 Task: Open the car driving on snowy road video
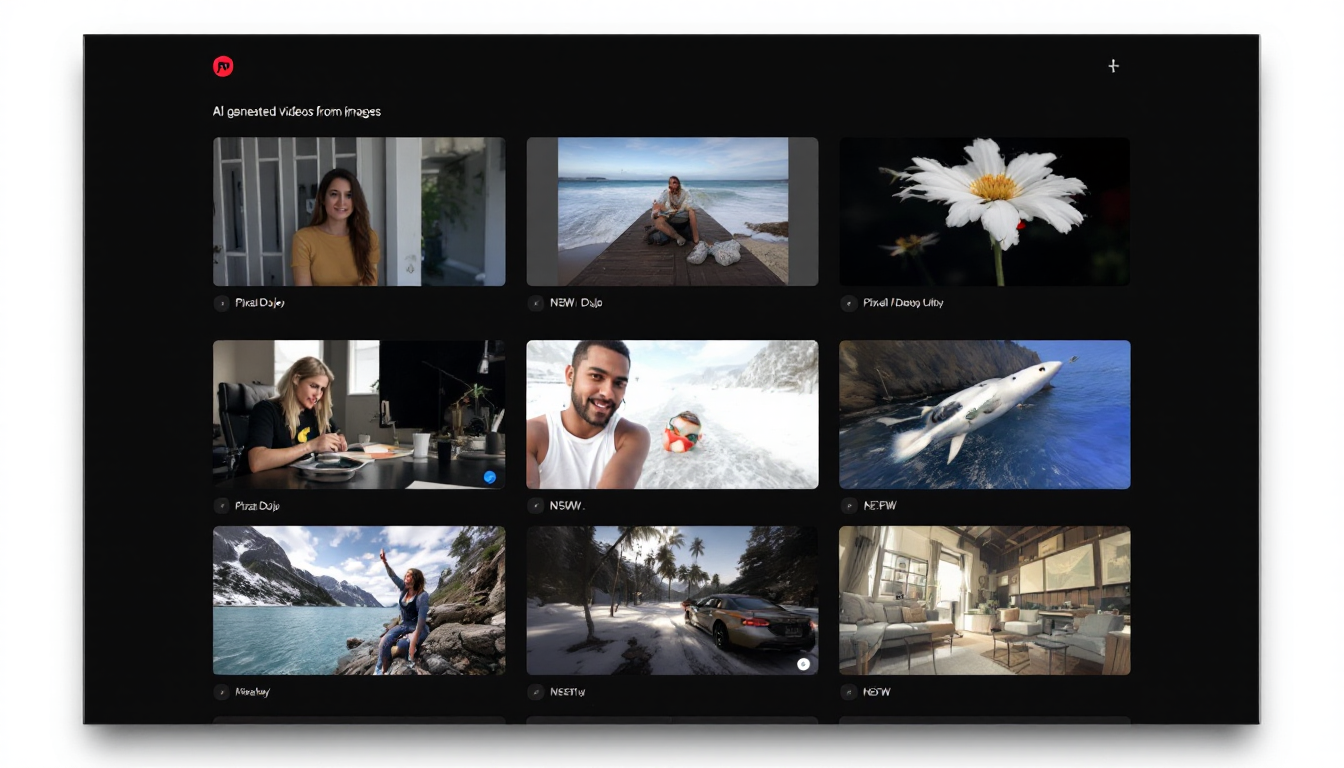(x=671, y=600)
